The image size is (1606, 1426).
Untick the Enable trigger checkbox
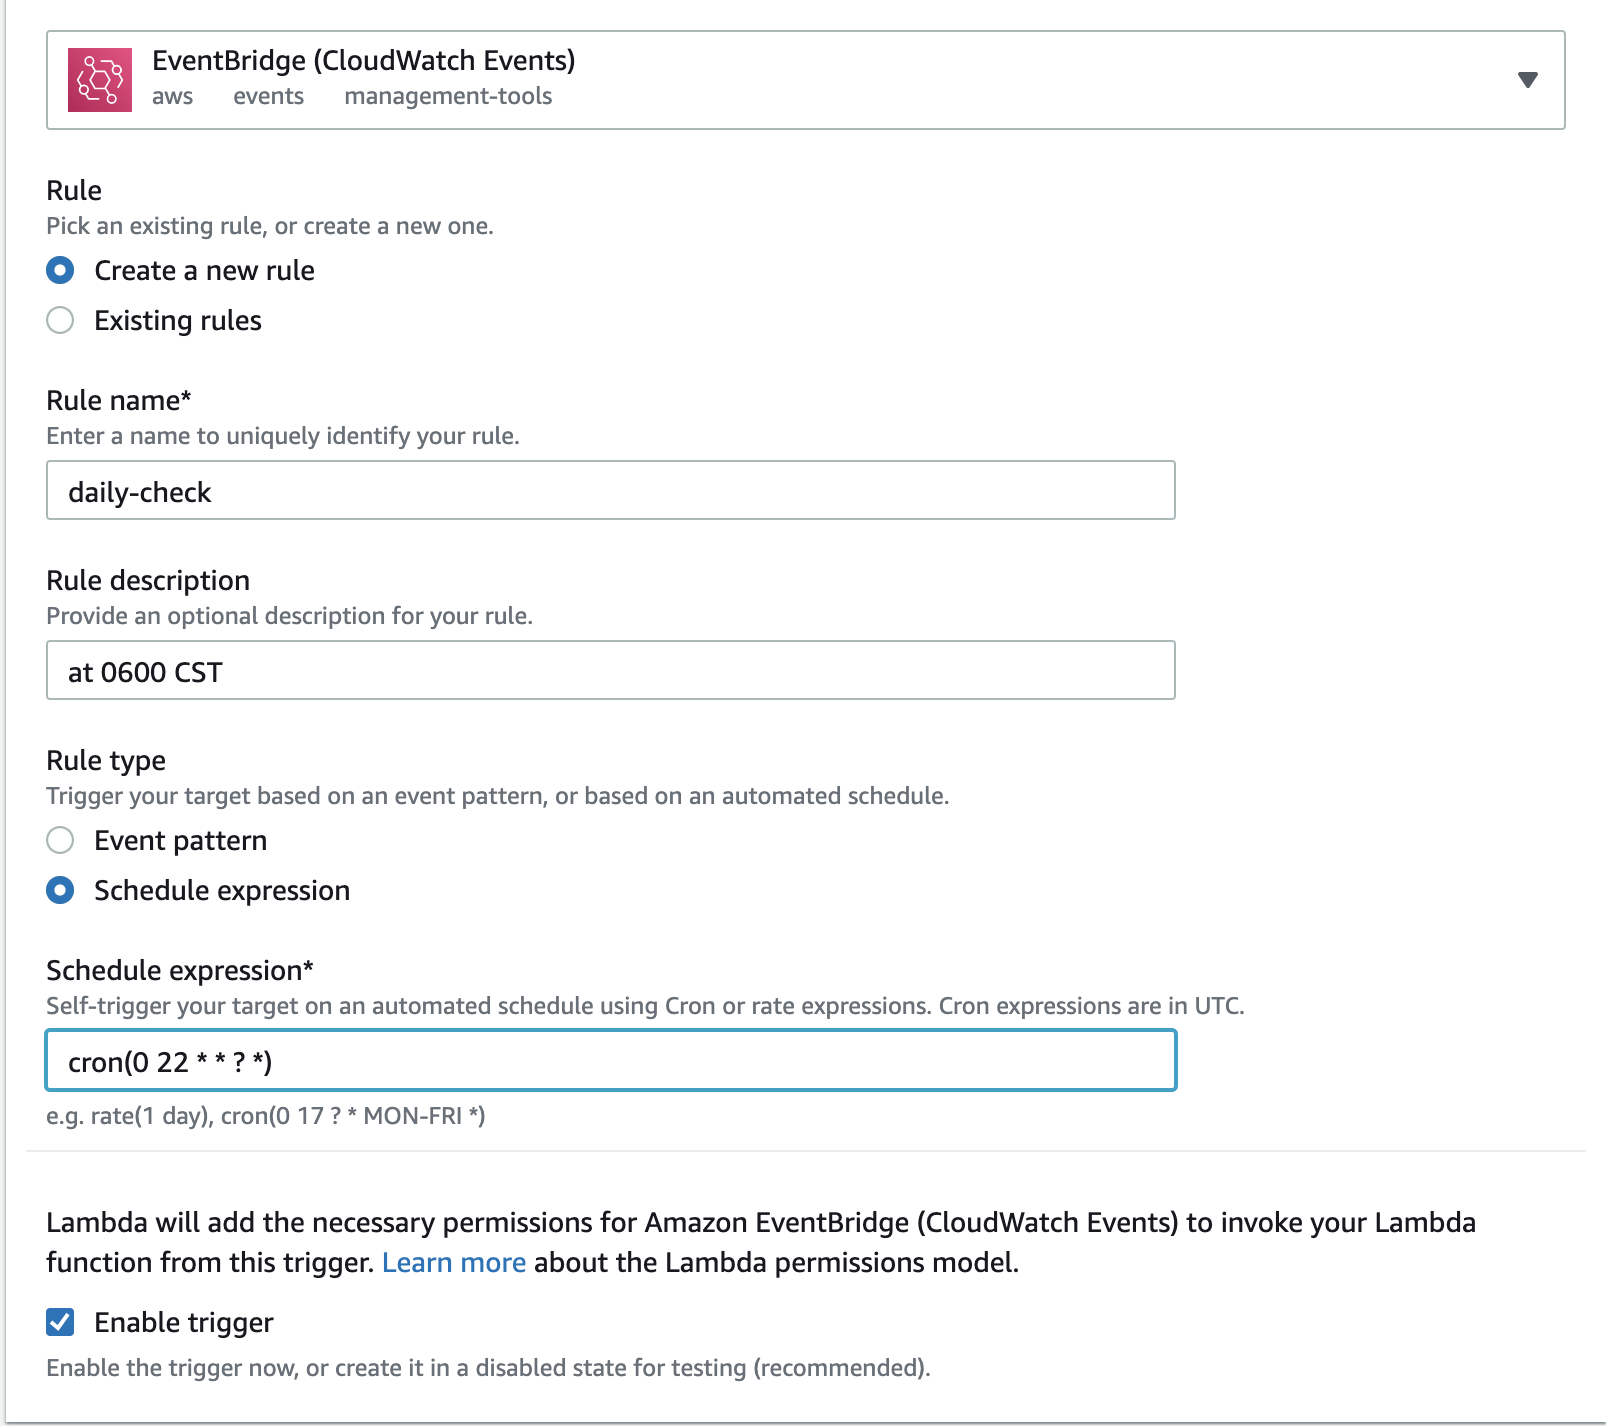[x=61, y=1322]
